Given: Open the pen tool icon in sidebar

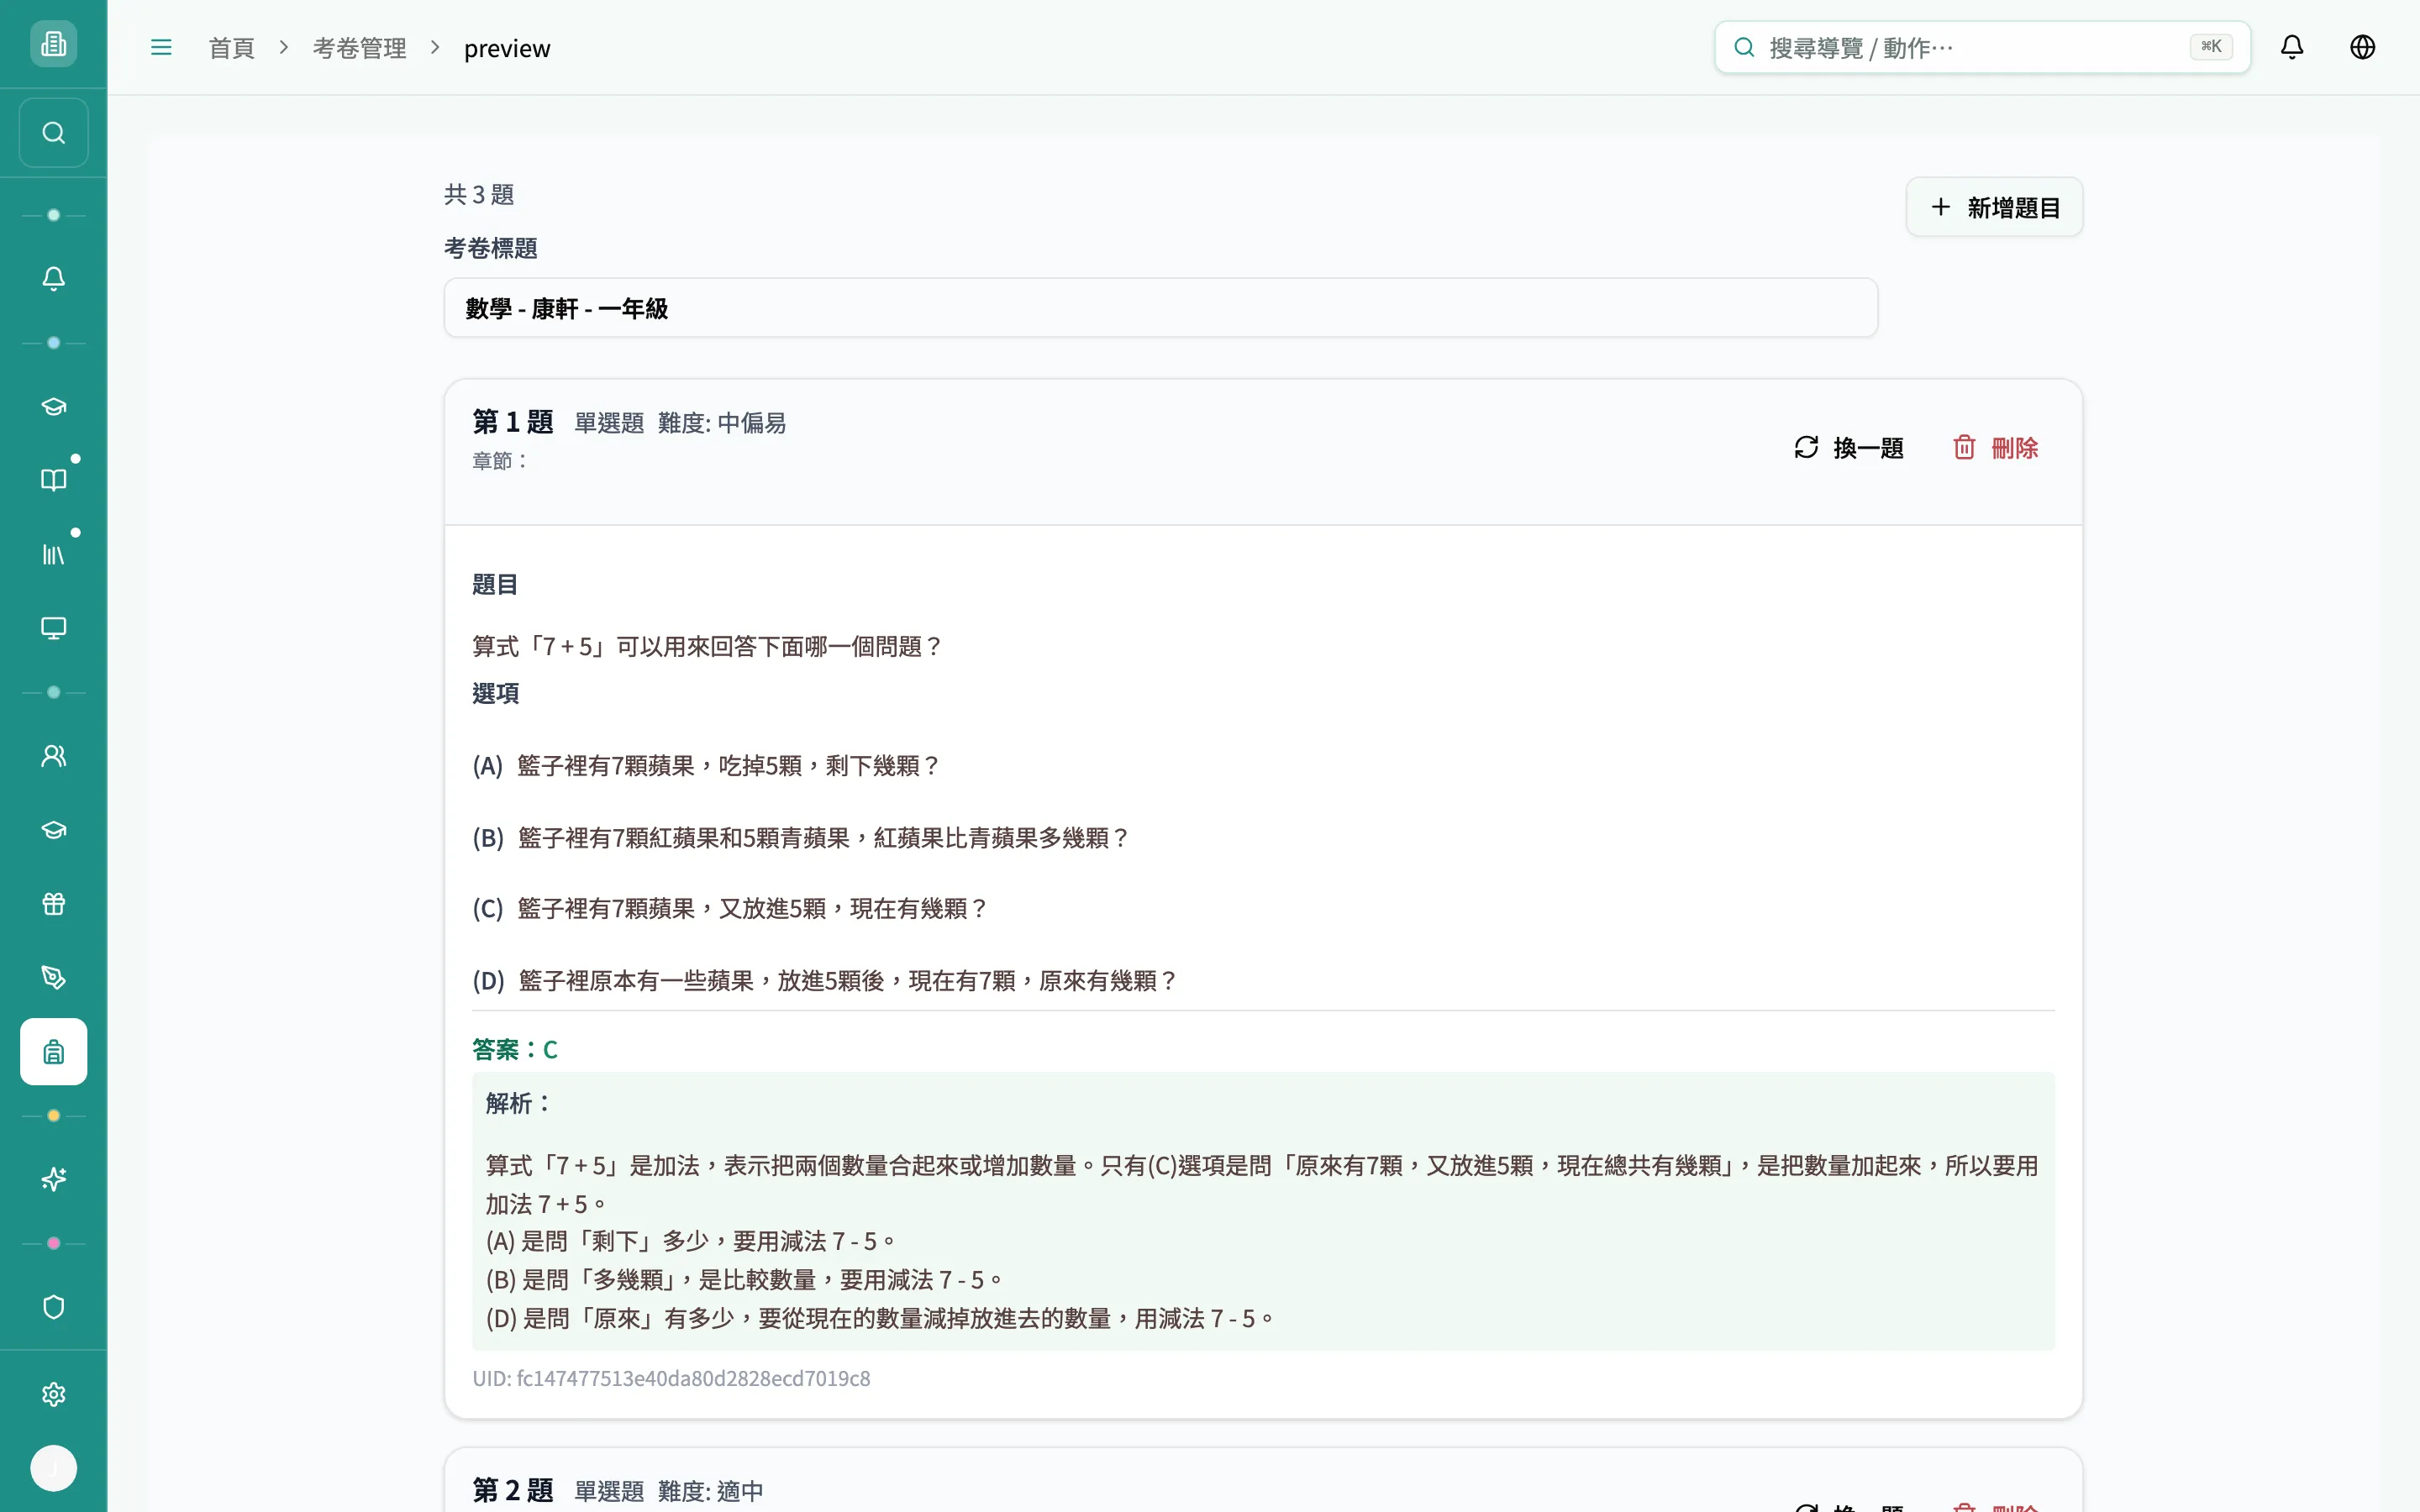Looking at the screenshot, I should pyautogui.click(x=53, y=977).
